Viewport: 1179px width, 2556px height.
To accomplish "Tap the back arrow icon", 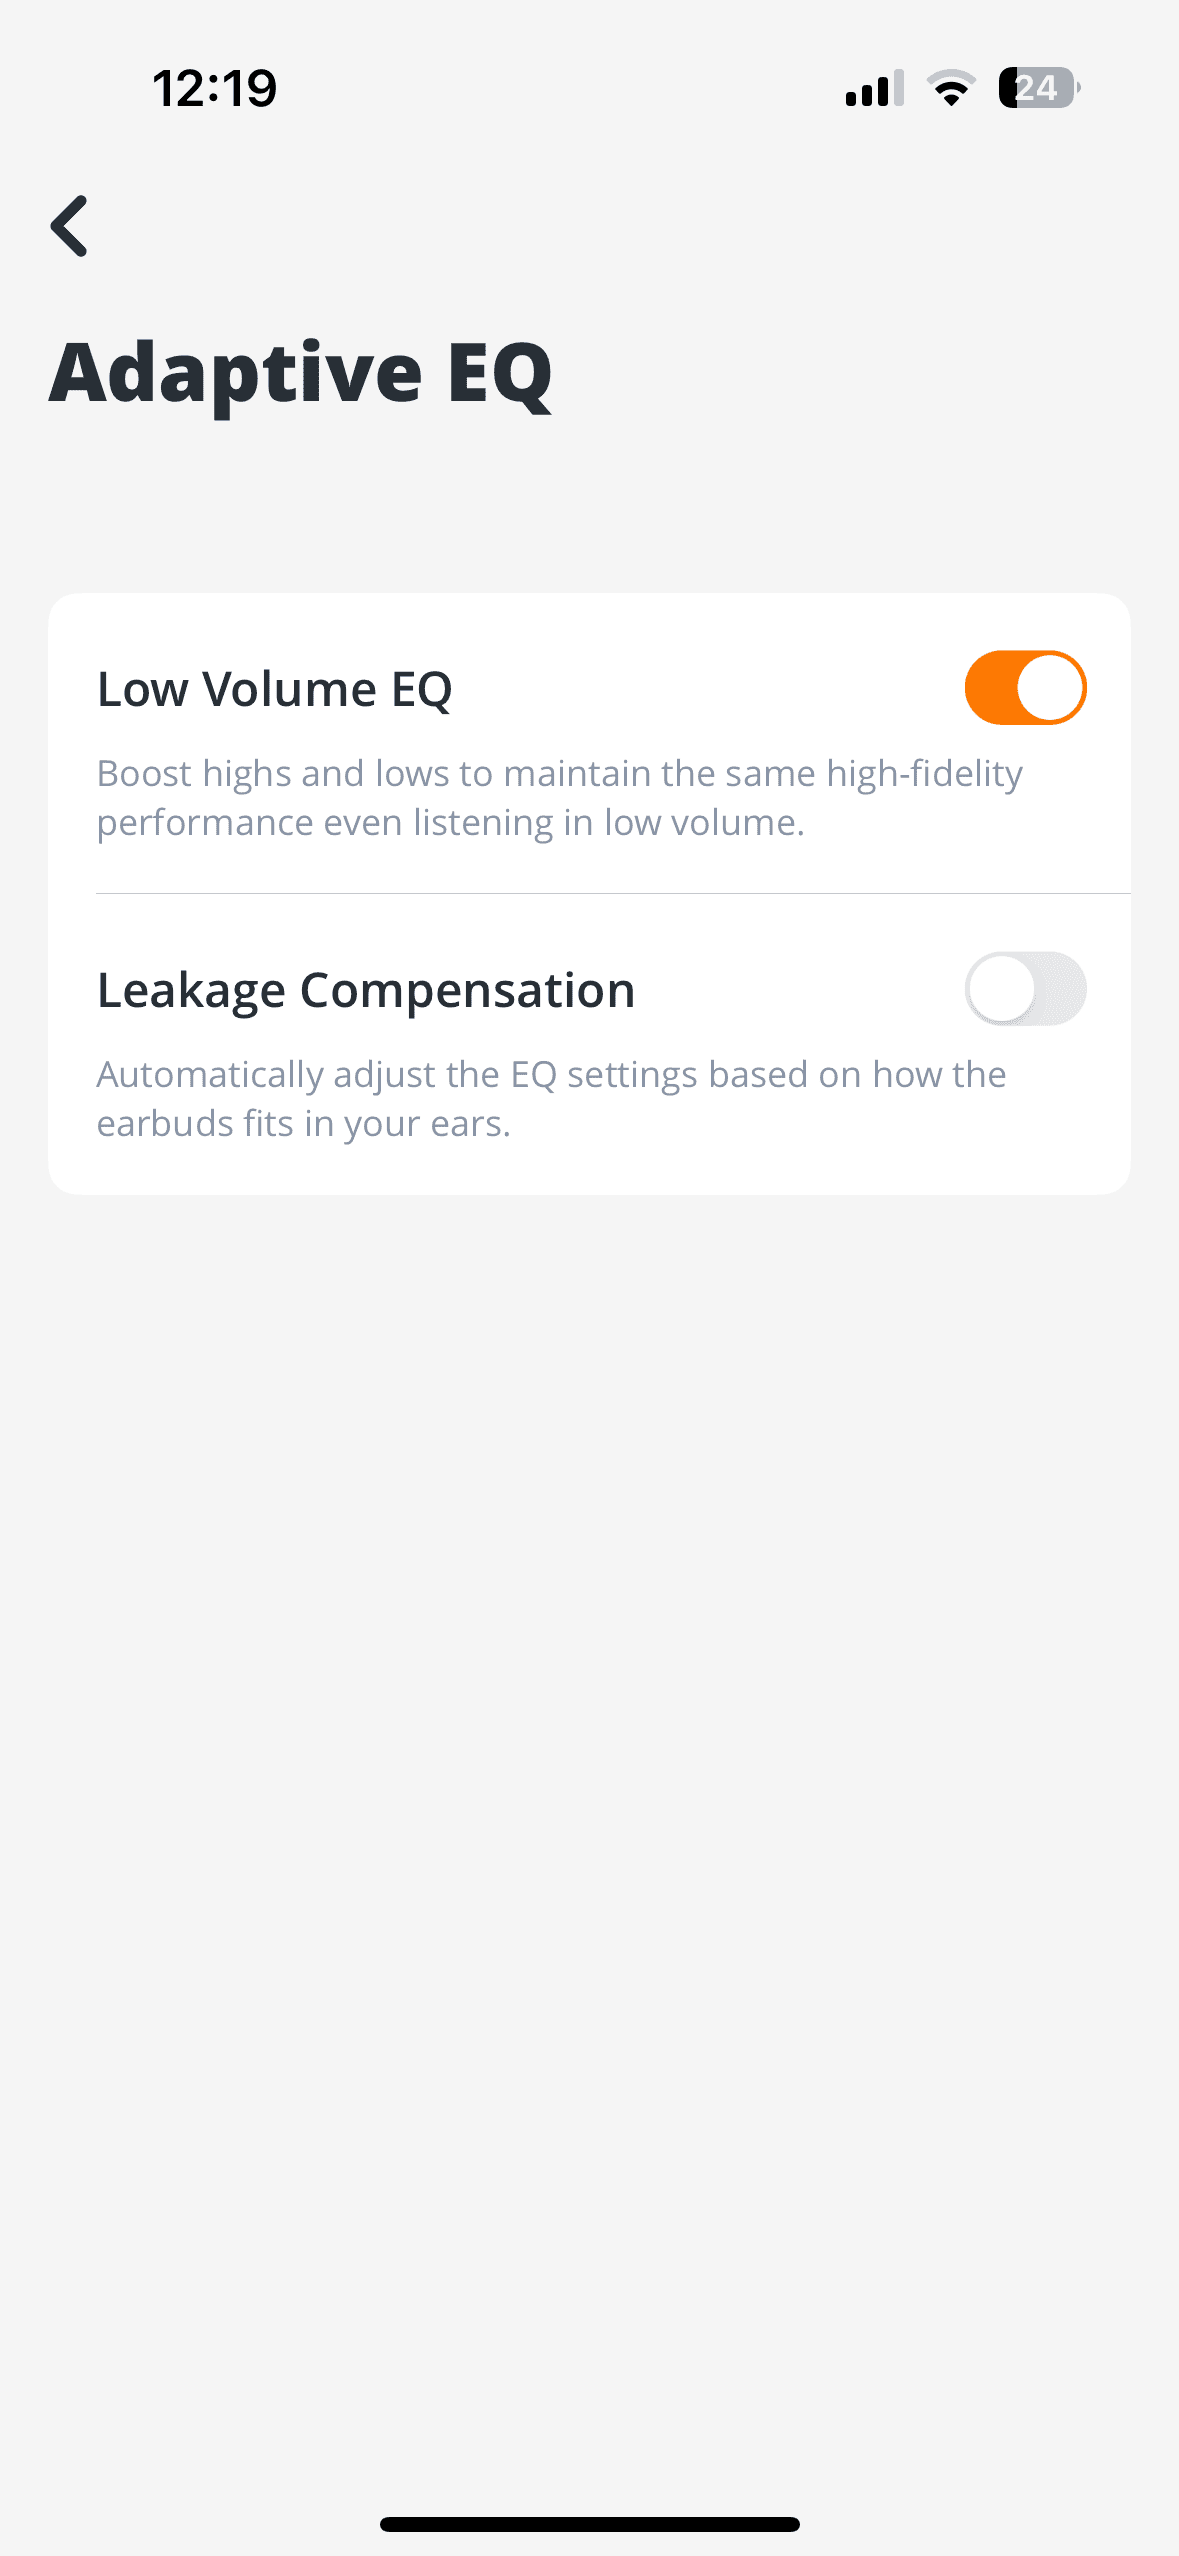I will (70, 226).
